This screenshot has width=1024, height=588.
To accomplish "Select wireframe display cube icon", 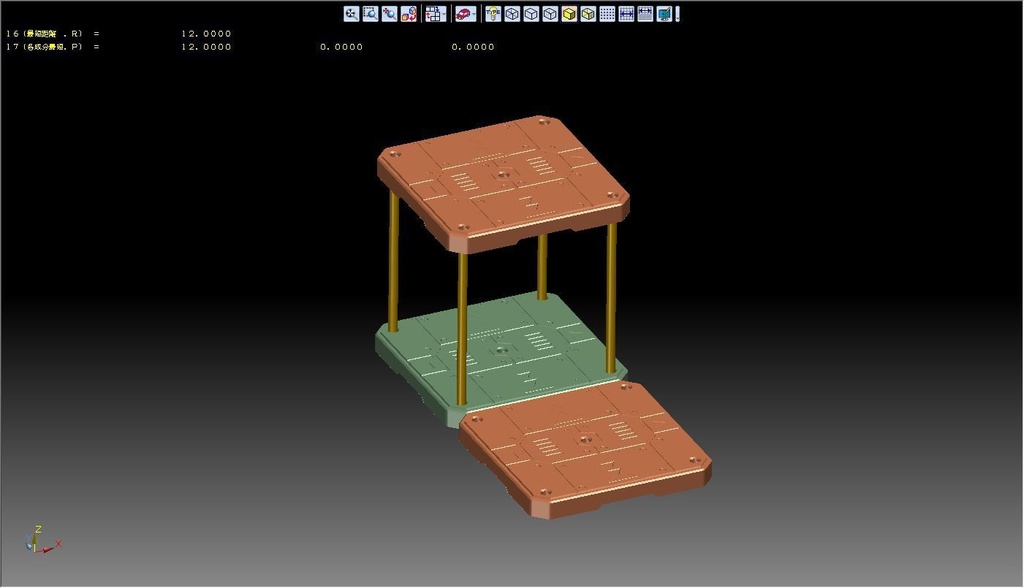I will pos(512,14).
